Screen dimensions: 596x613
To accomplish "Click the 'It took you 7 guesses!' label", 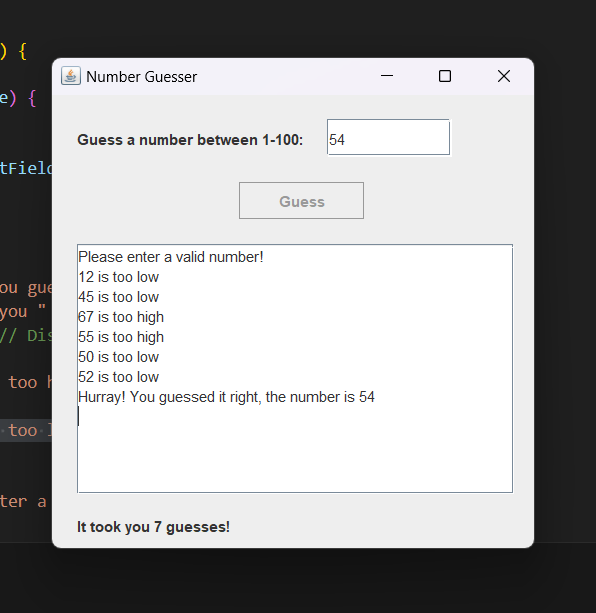I will pyautogui.click(x=153, y=527).
